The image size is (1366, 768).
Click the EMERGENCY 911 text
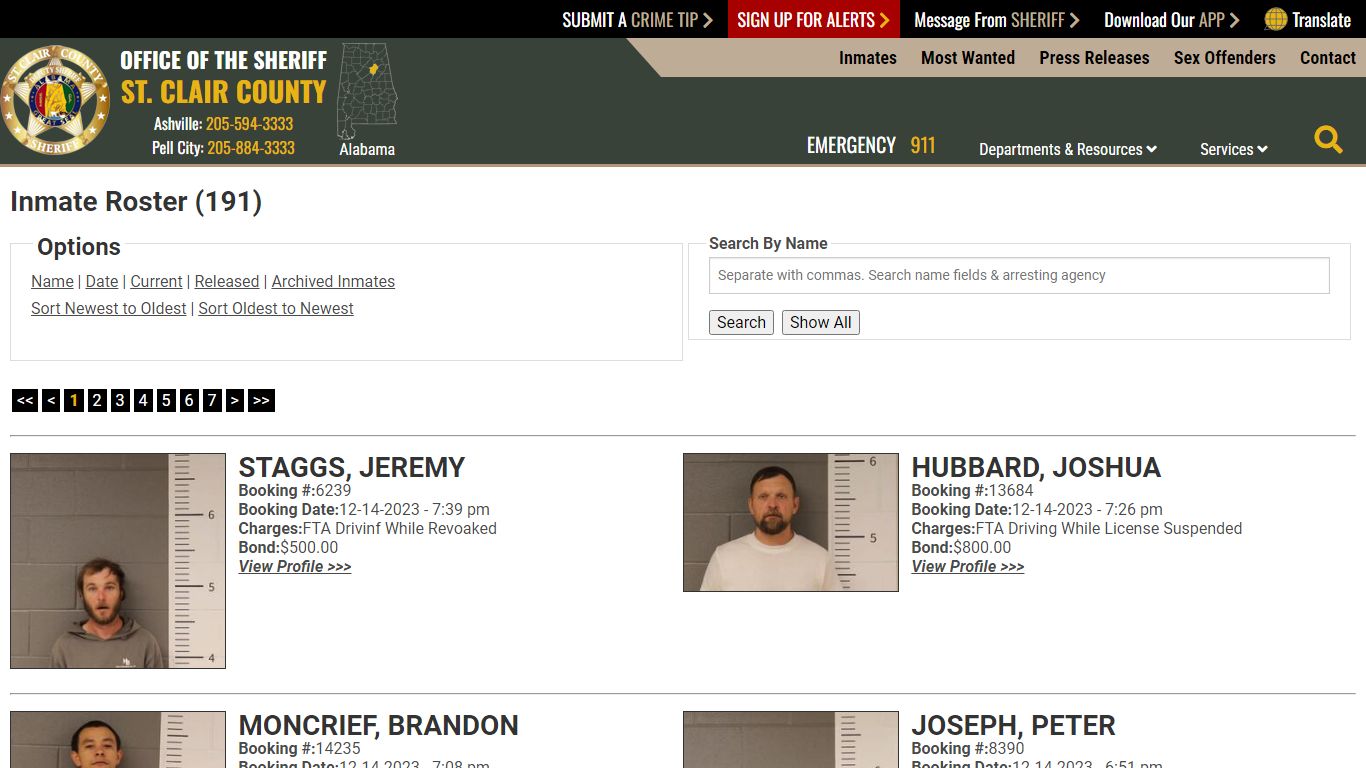tap(871, 146)
